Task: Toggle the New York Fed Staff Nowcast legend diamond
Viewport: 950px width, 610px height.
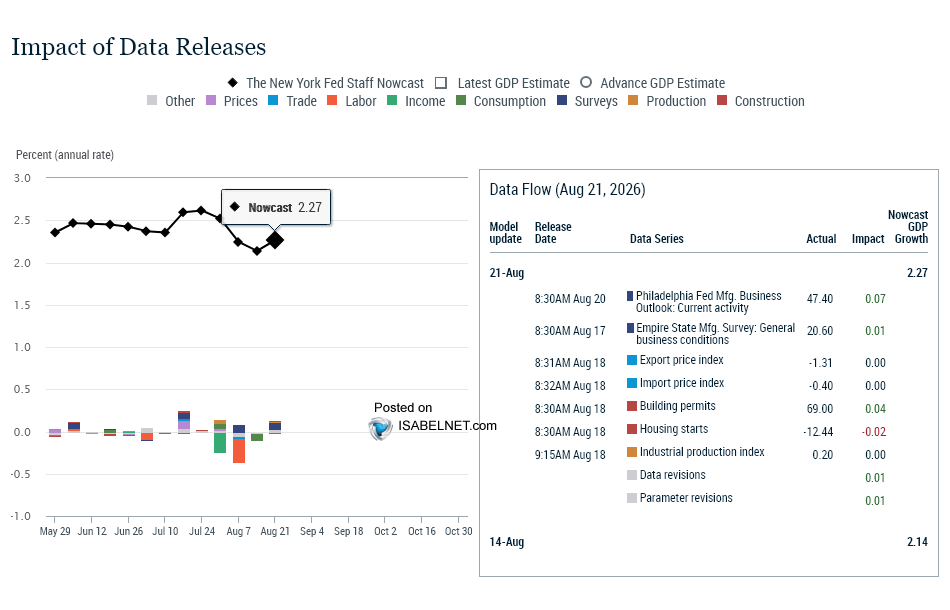Action: 233,82
